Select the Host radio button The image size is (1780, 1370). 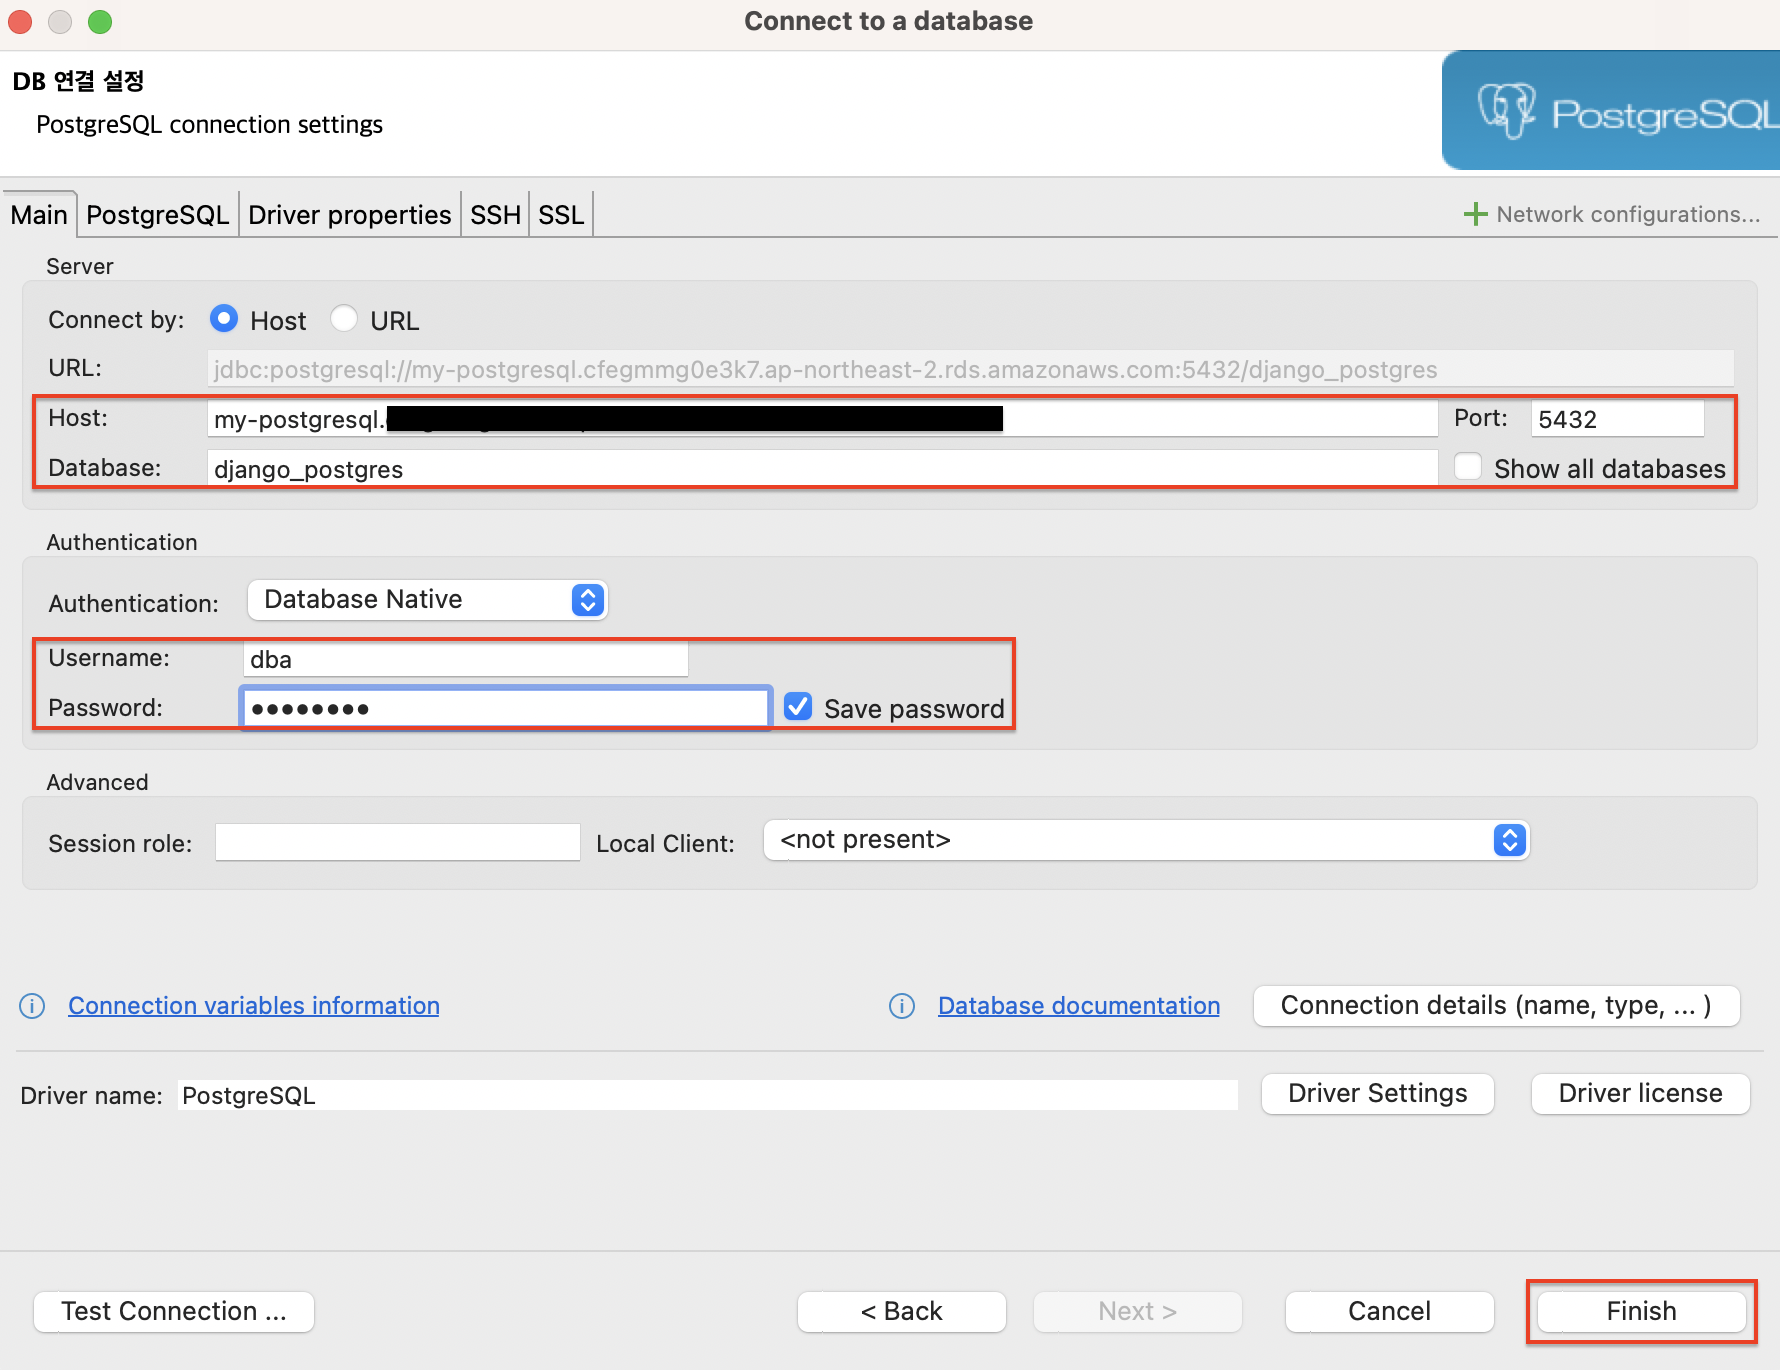pyautogui.click(x=224, y=319)
